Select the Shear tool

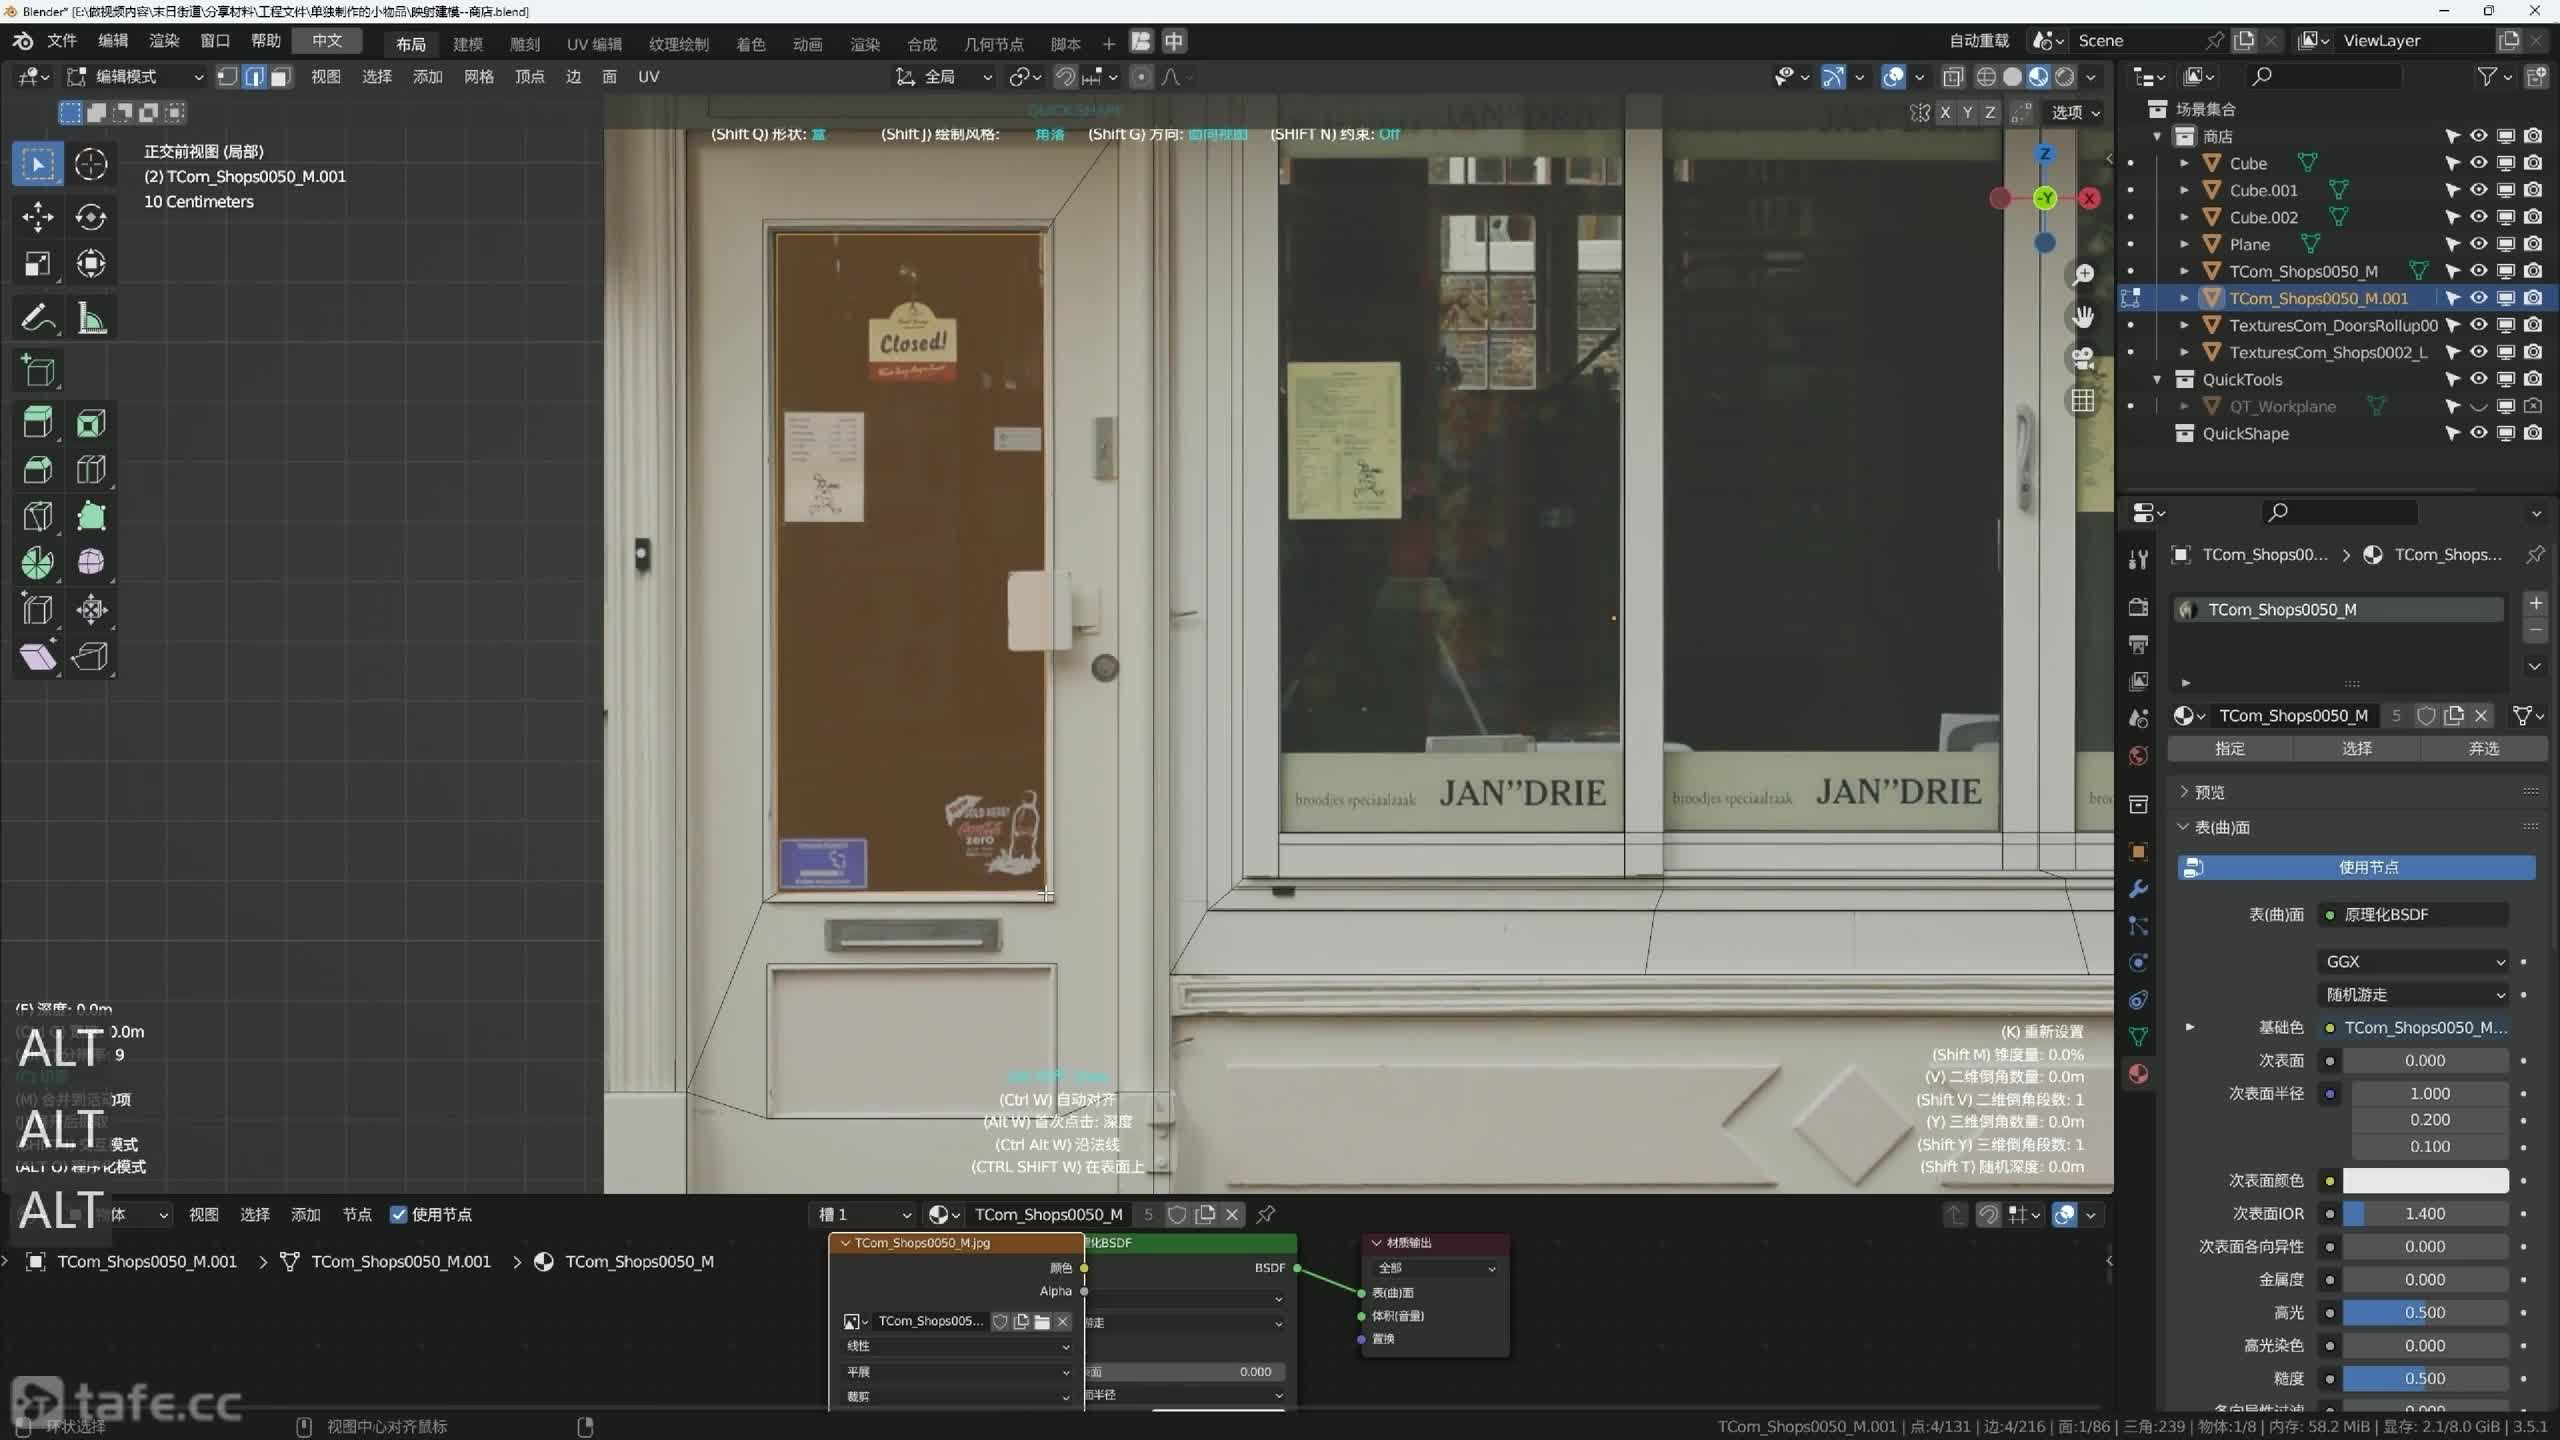coord(38,657)
